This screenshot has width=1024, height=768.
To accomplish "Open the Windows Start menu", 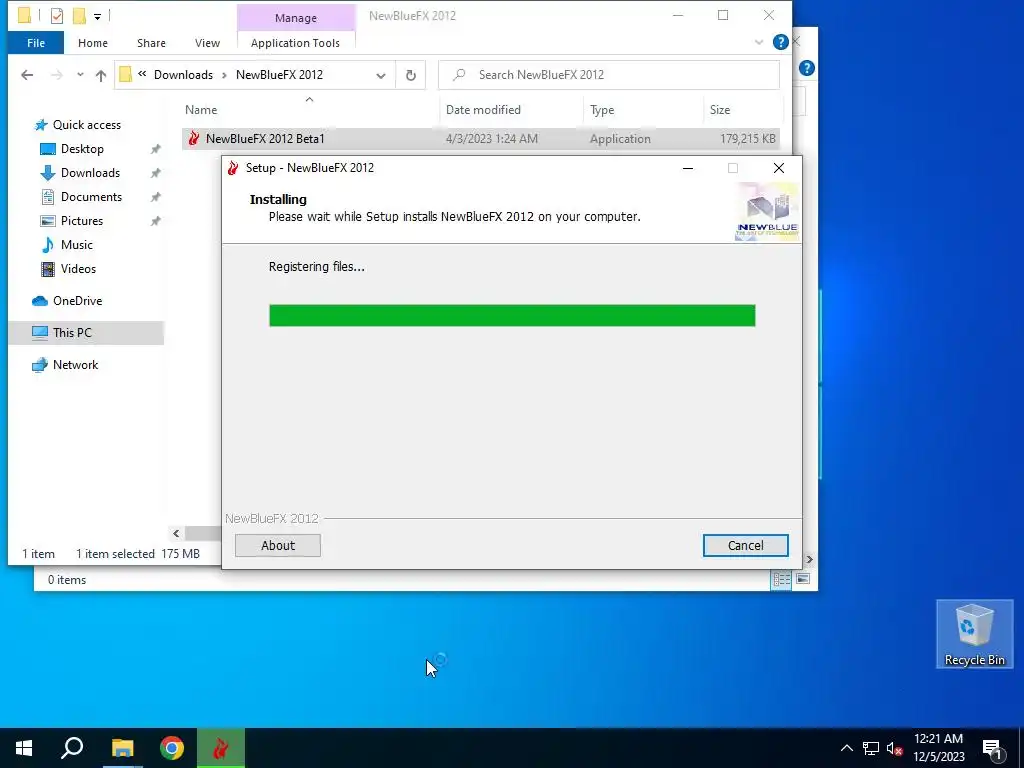I will (x=24, y=748).
